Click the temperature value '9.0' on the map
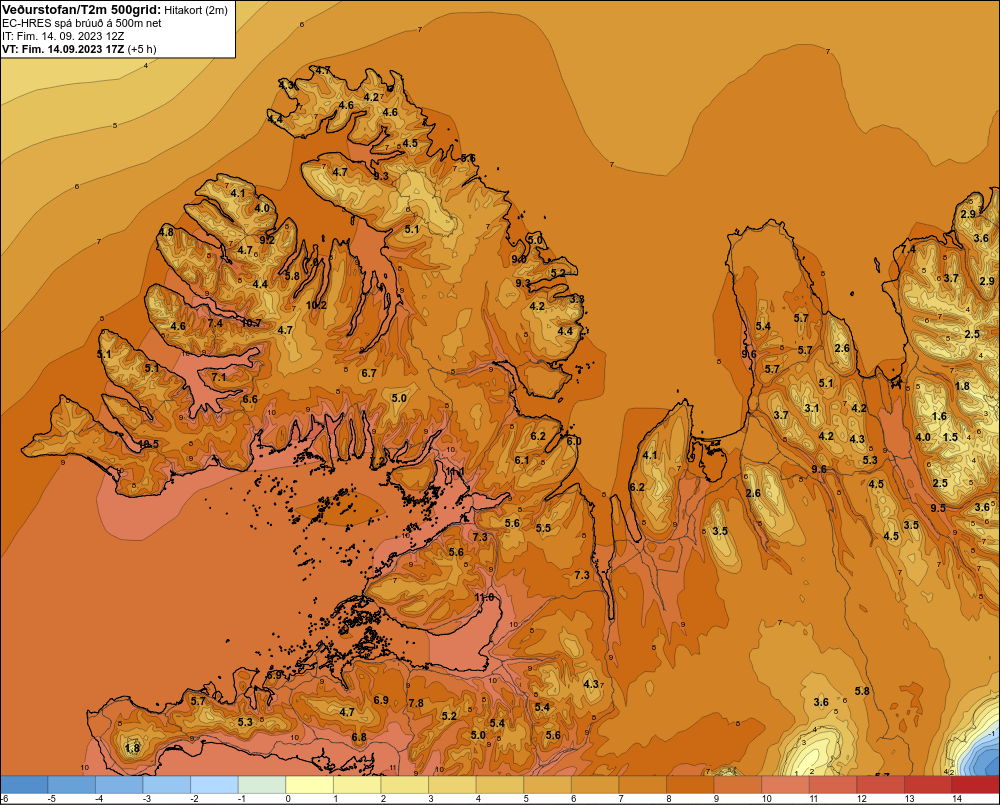The width and height of the screenshot is (1000, 805). (x=519, y=260)
